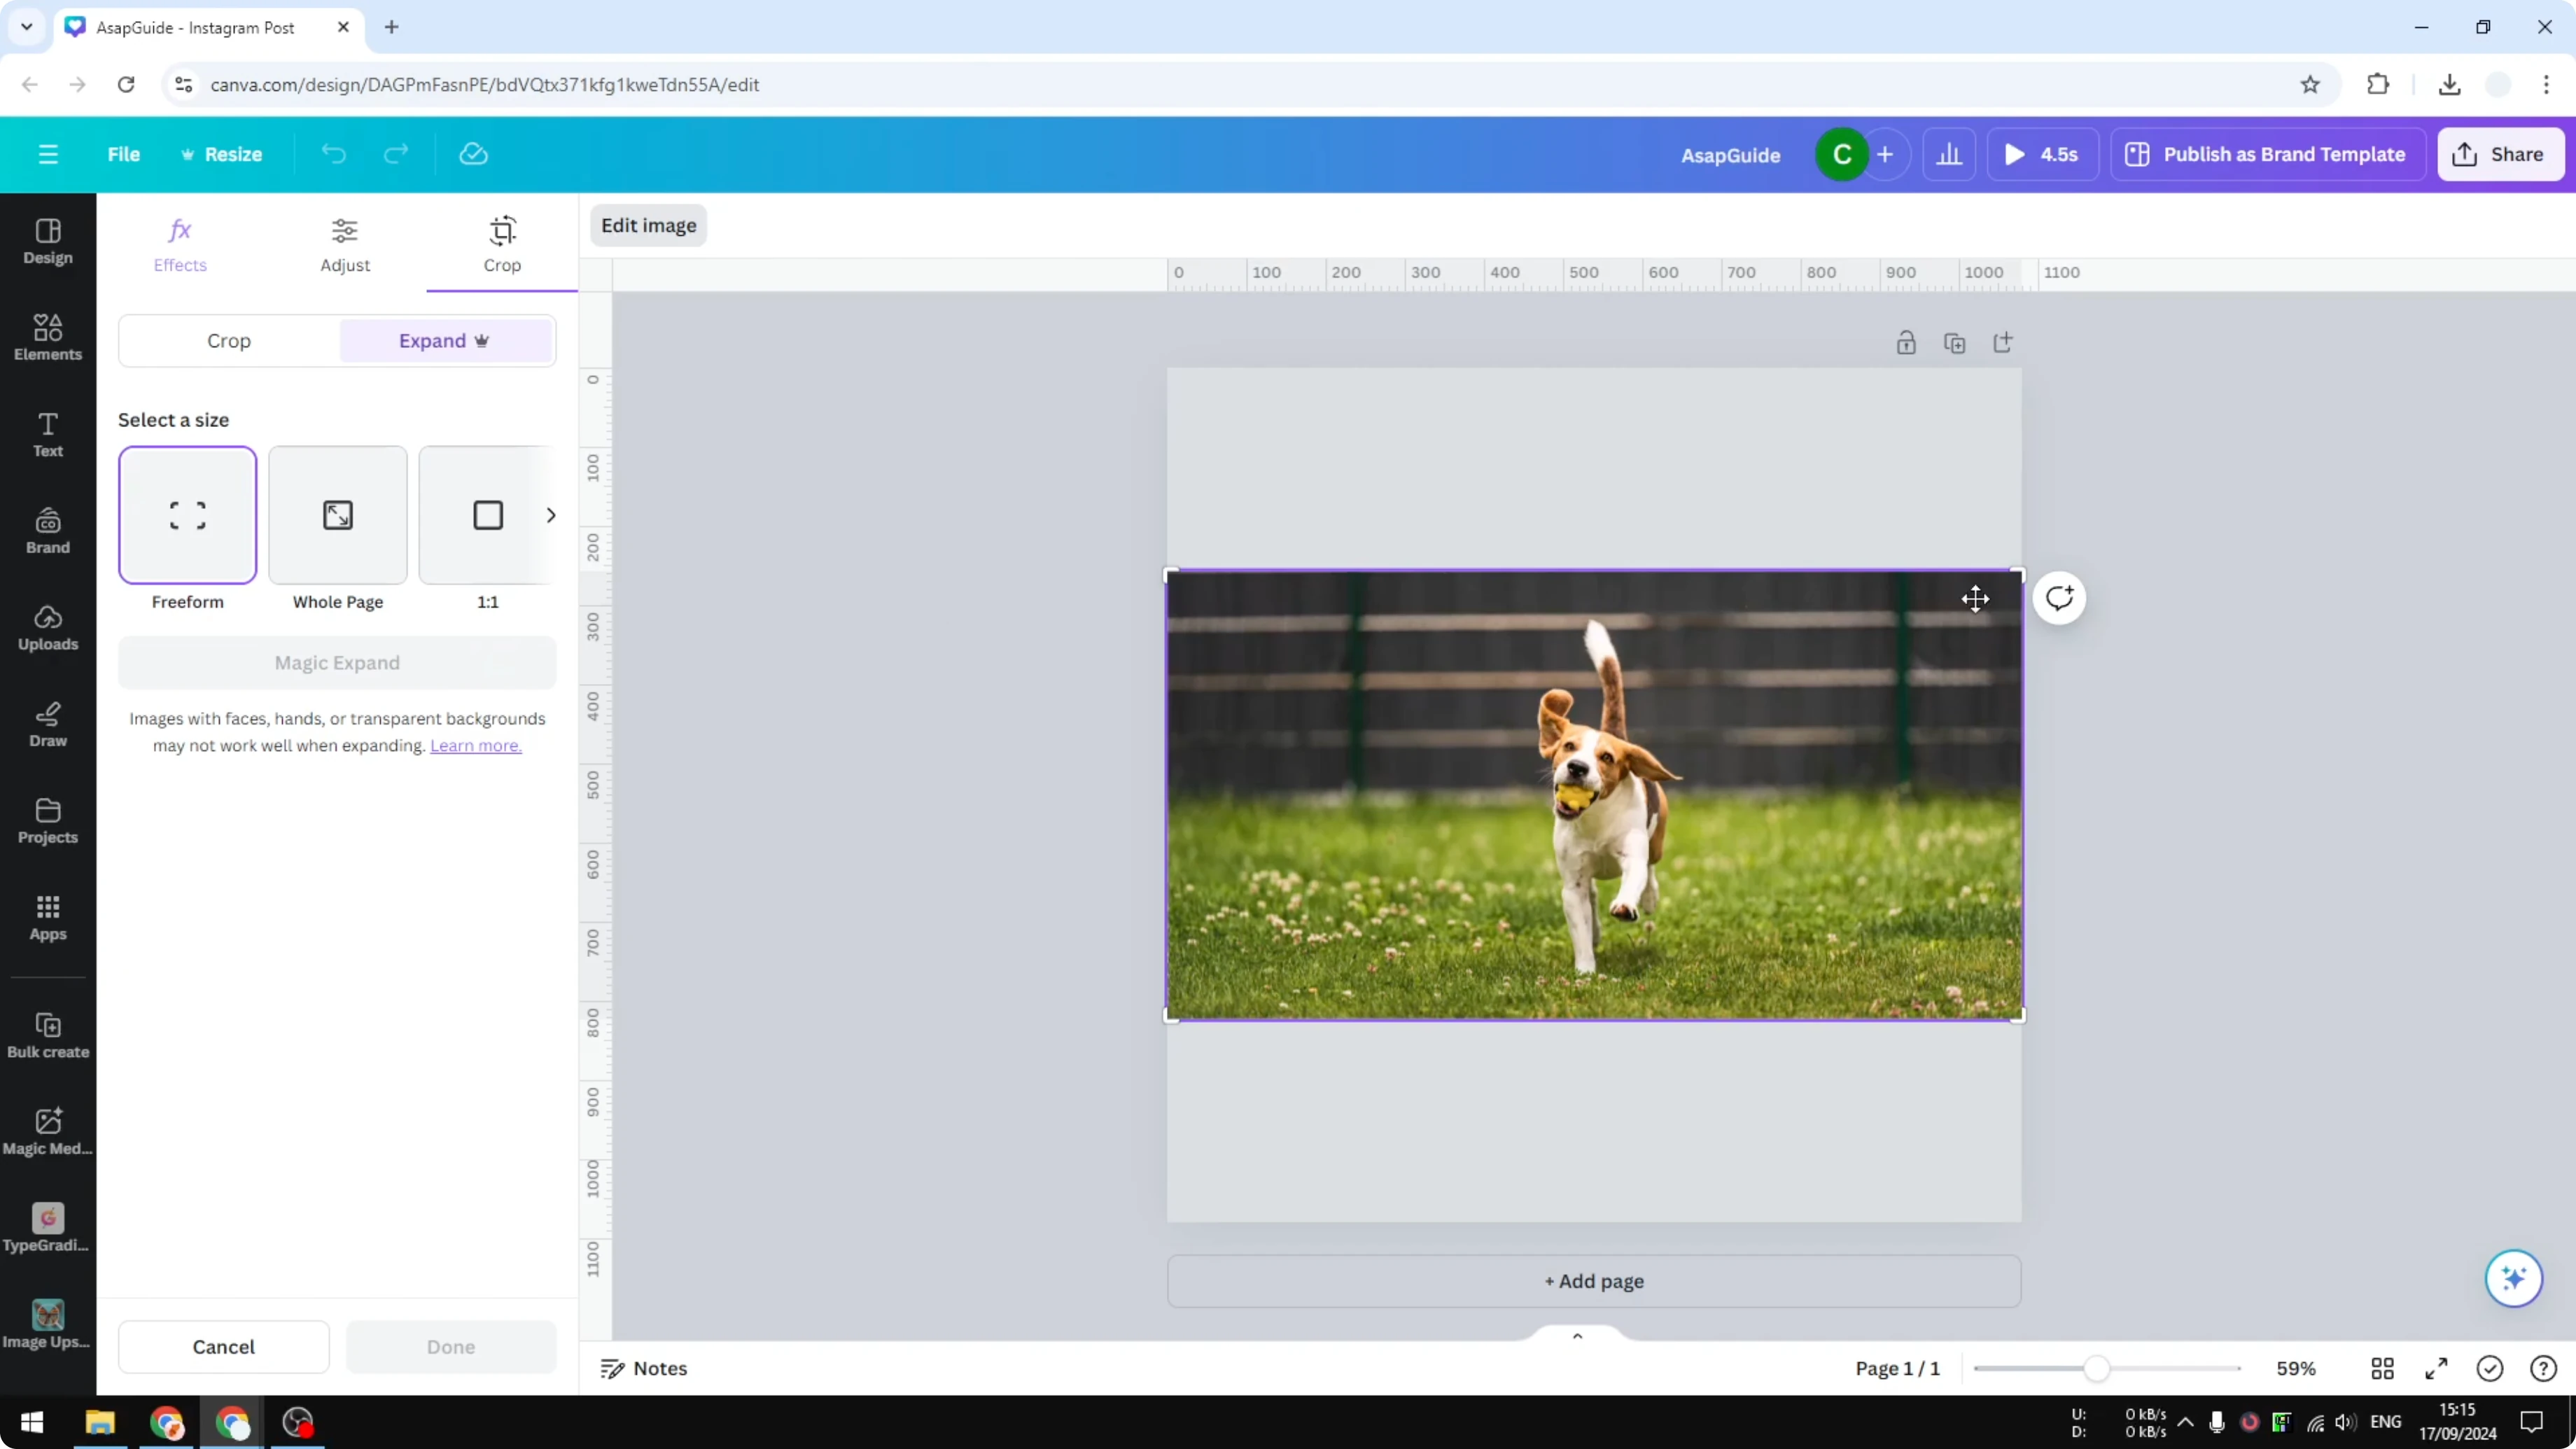Open the Notes panel
The height and width of the screenshot is (1449, 2576).
[644, 1368]
